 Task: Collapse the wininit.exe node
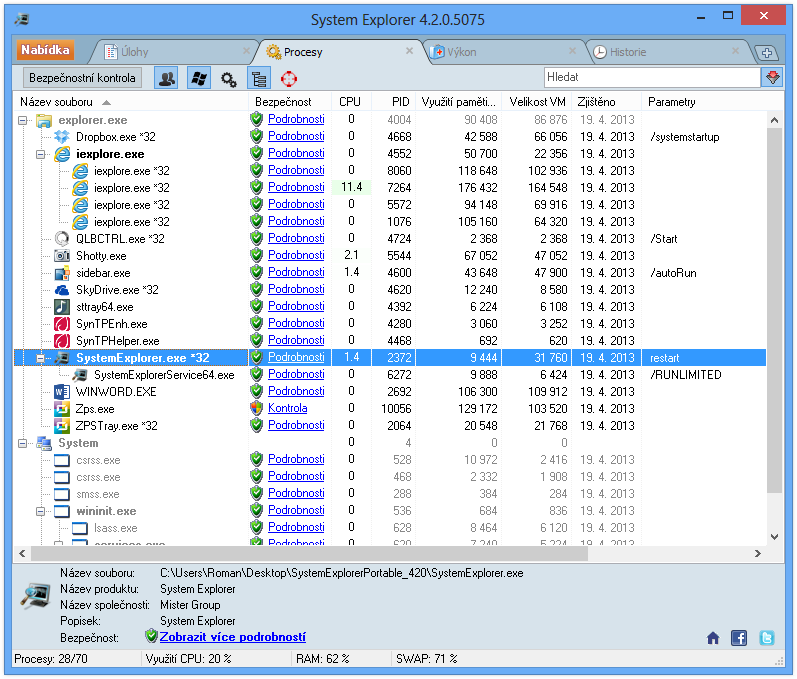[40, 511]
